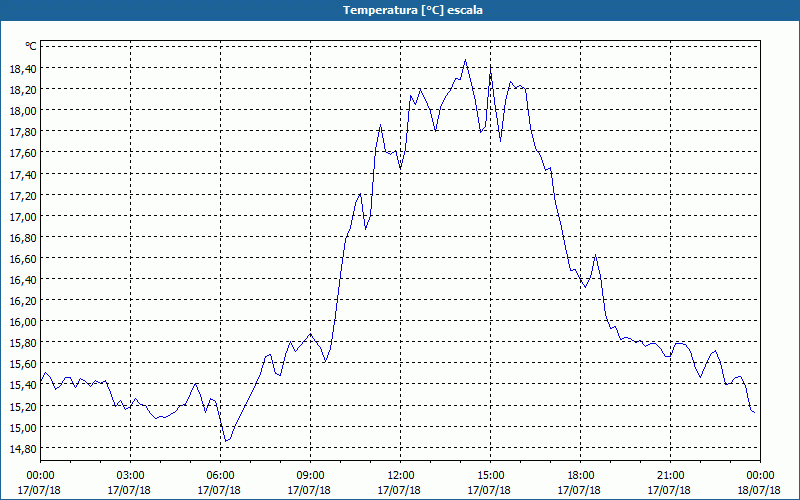Click the 16,40 y-axis value
The image size is (800, 500).
pyautogui.click(x=23, y=279)
